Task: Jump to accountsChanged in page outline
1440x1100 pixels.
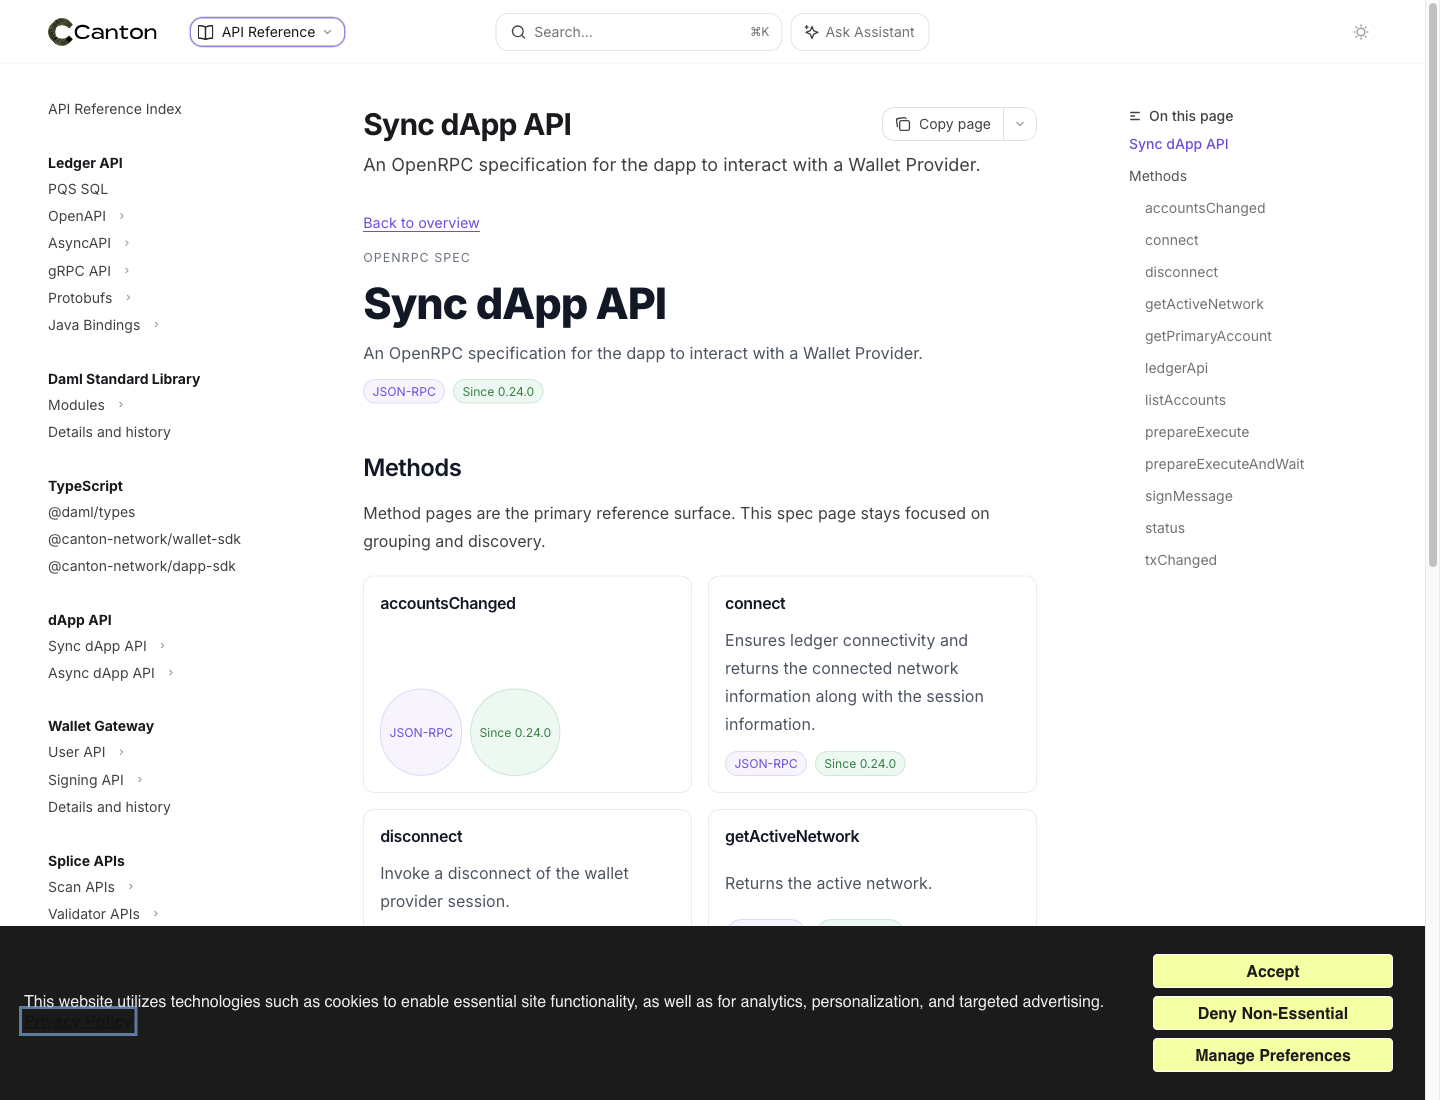Action: coord(1205,208)
